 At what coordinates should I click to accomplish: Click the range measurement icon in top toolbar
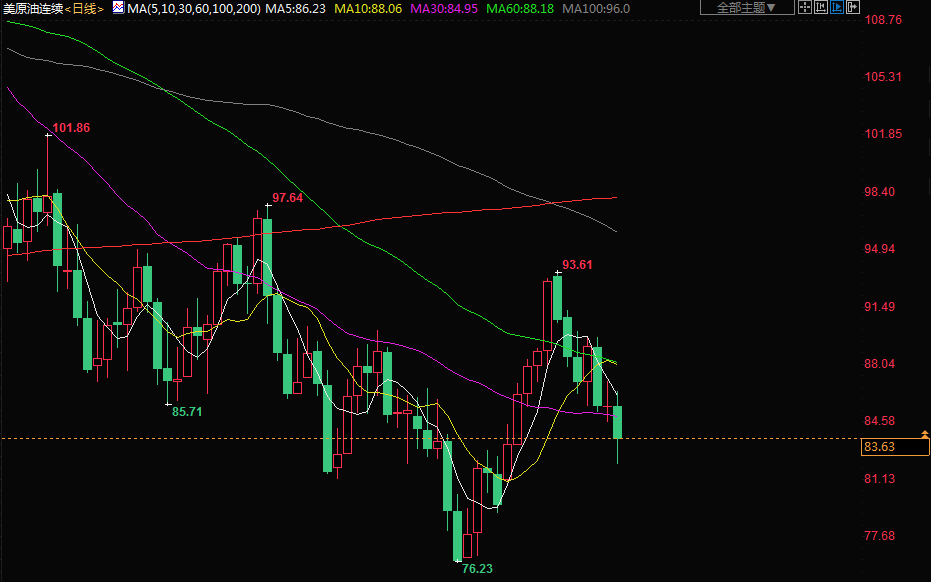point(821,8)
